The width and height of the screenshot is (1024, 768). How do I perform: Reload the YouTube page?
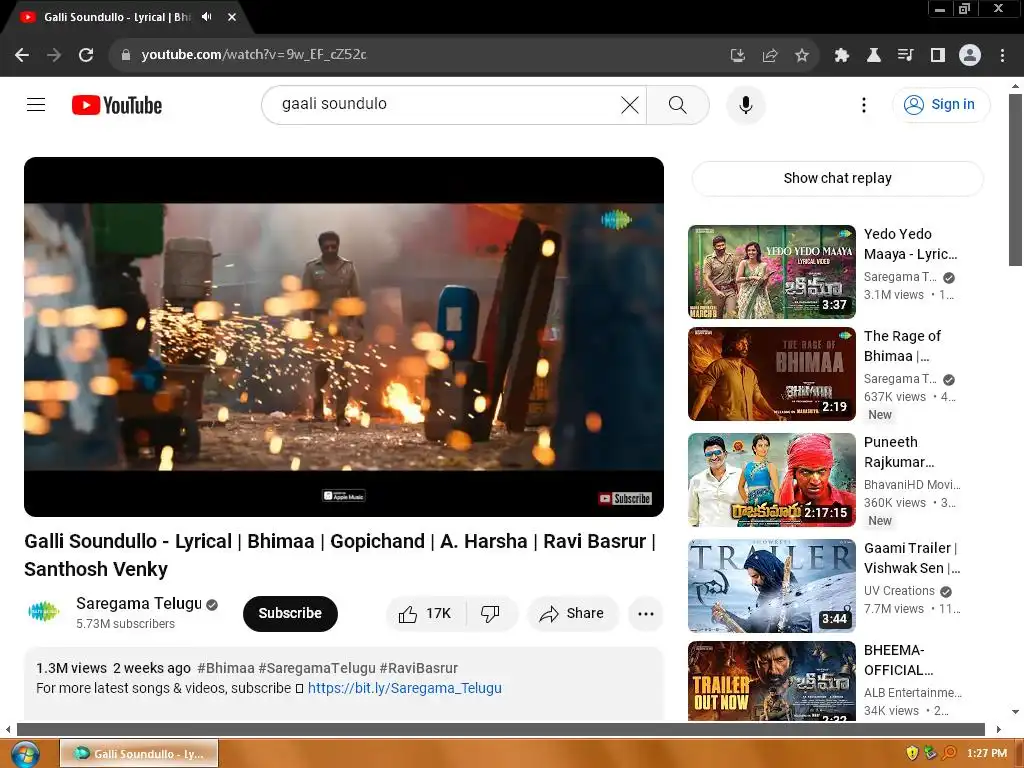pyautogui.click(x=86, y=55)
